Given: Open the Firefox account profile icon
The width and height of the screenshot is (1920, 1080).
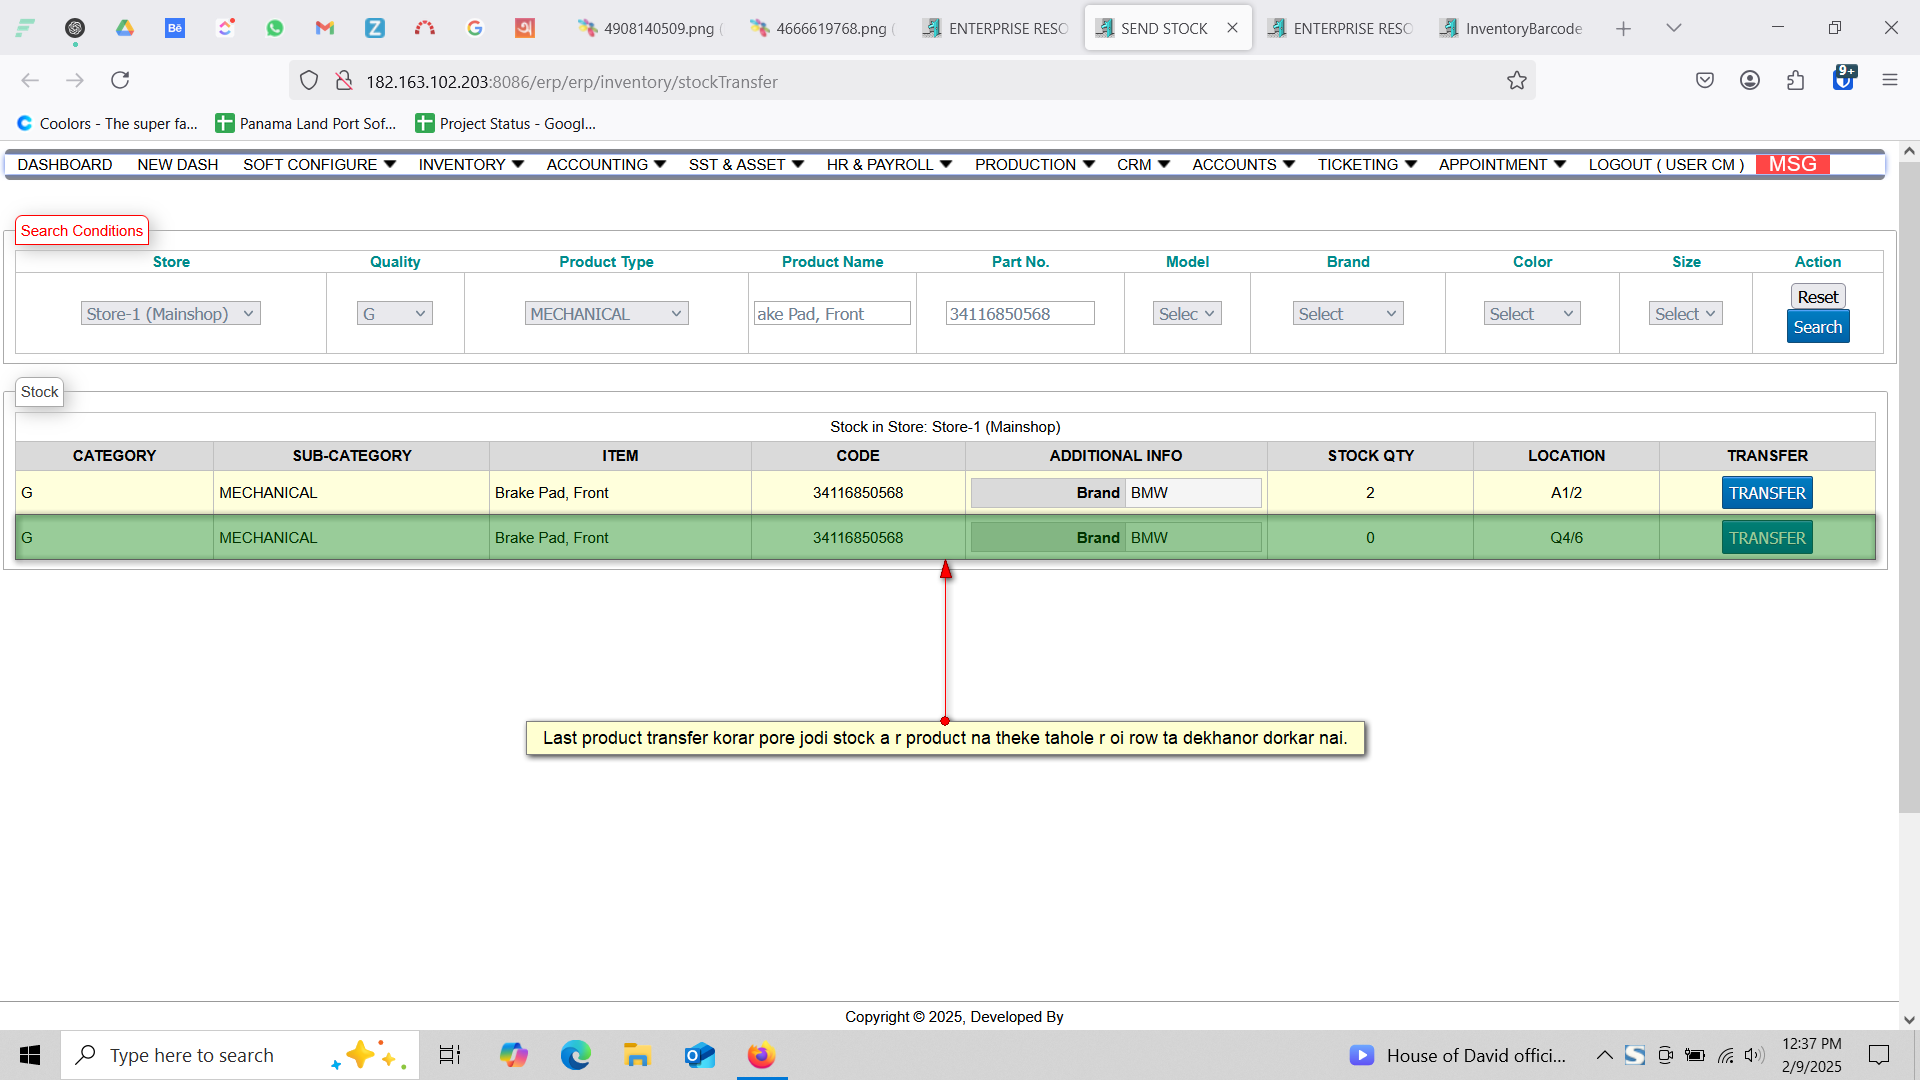Looking at the screenshot, I should (1749, 80).
